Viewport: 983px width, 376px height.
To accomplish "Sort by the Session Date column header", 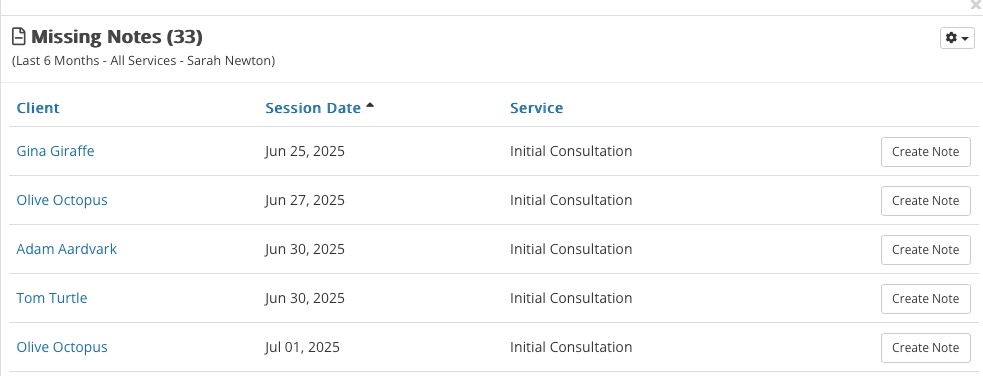I will (x=313, y=108).
